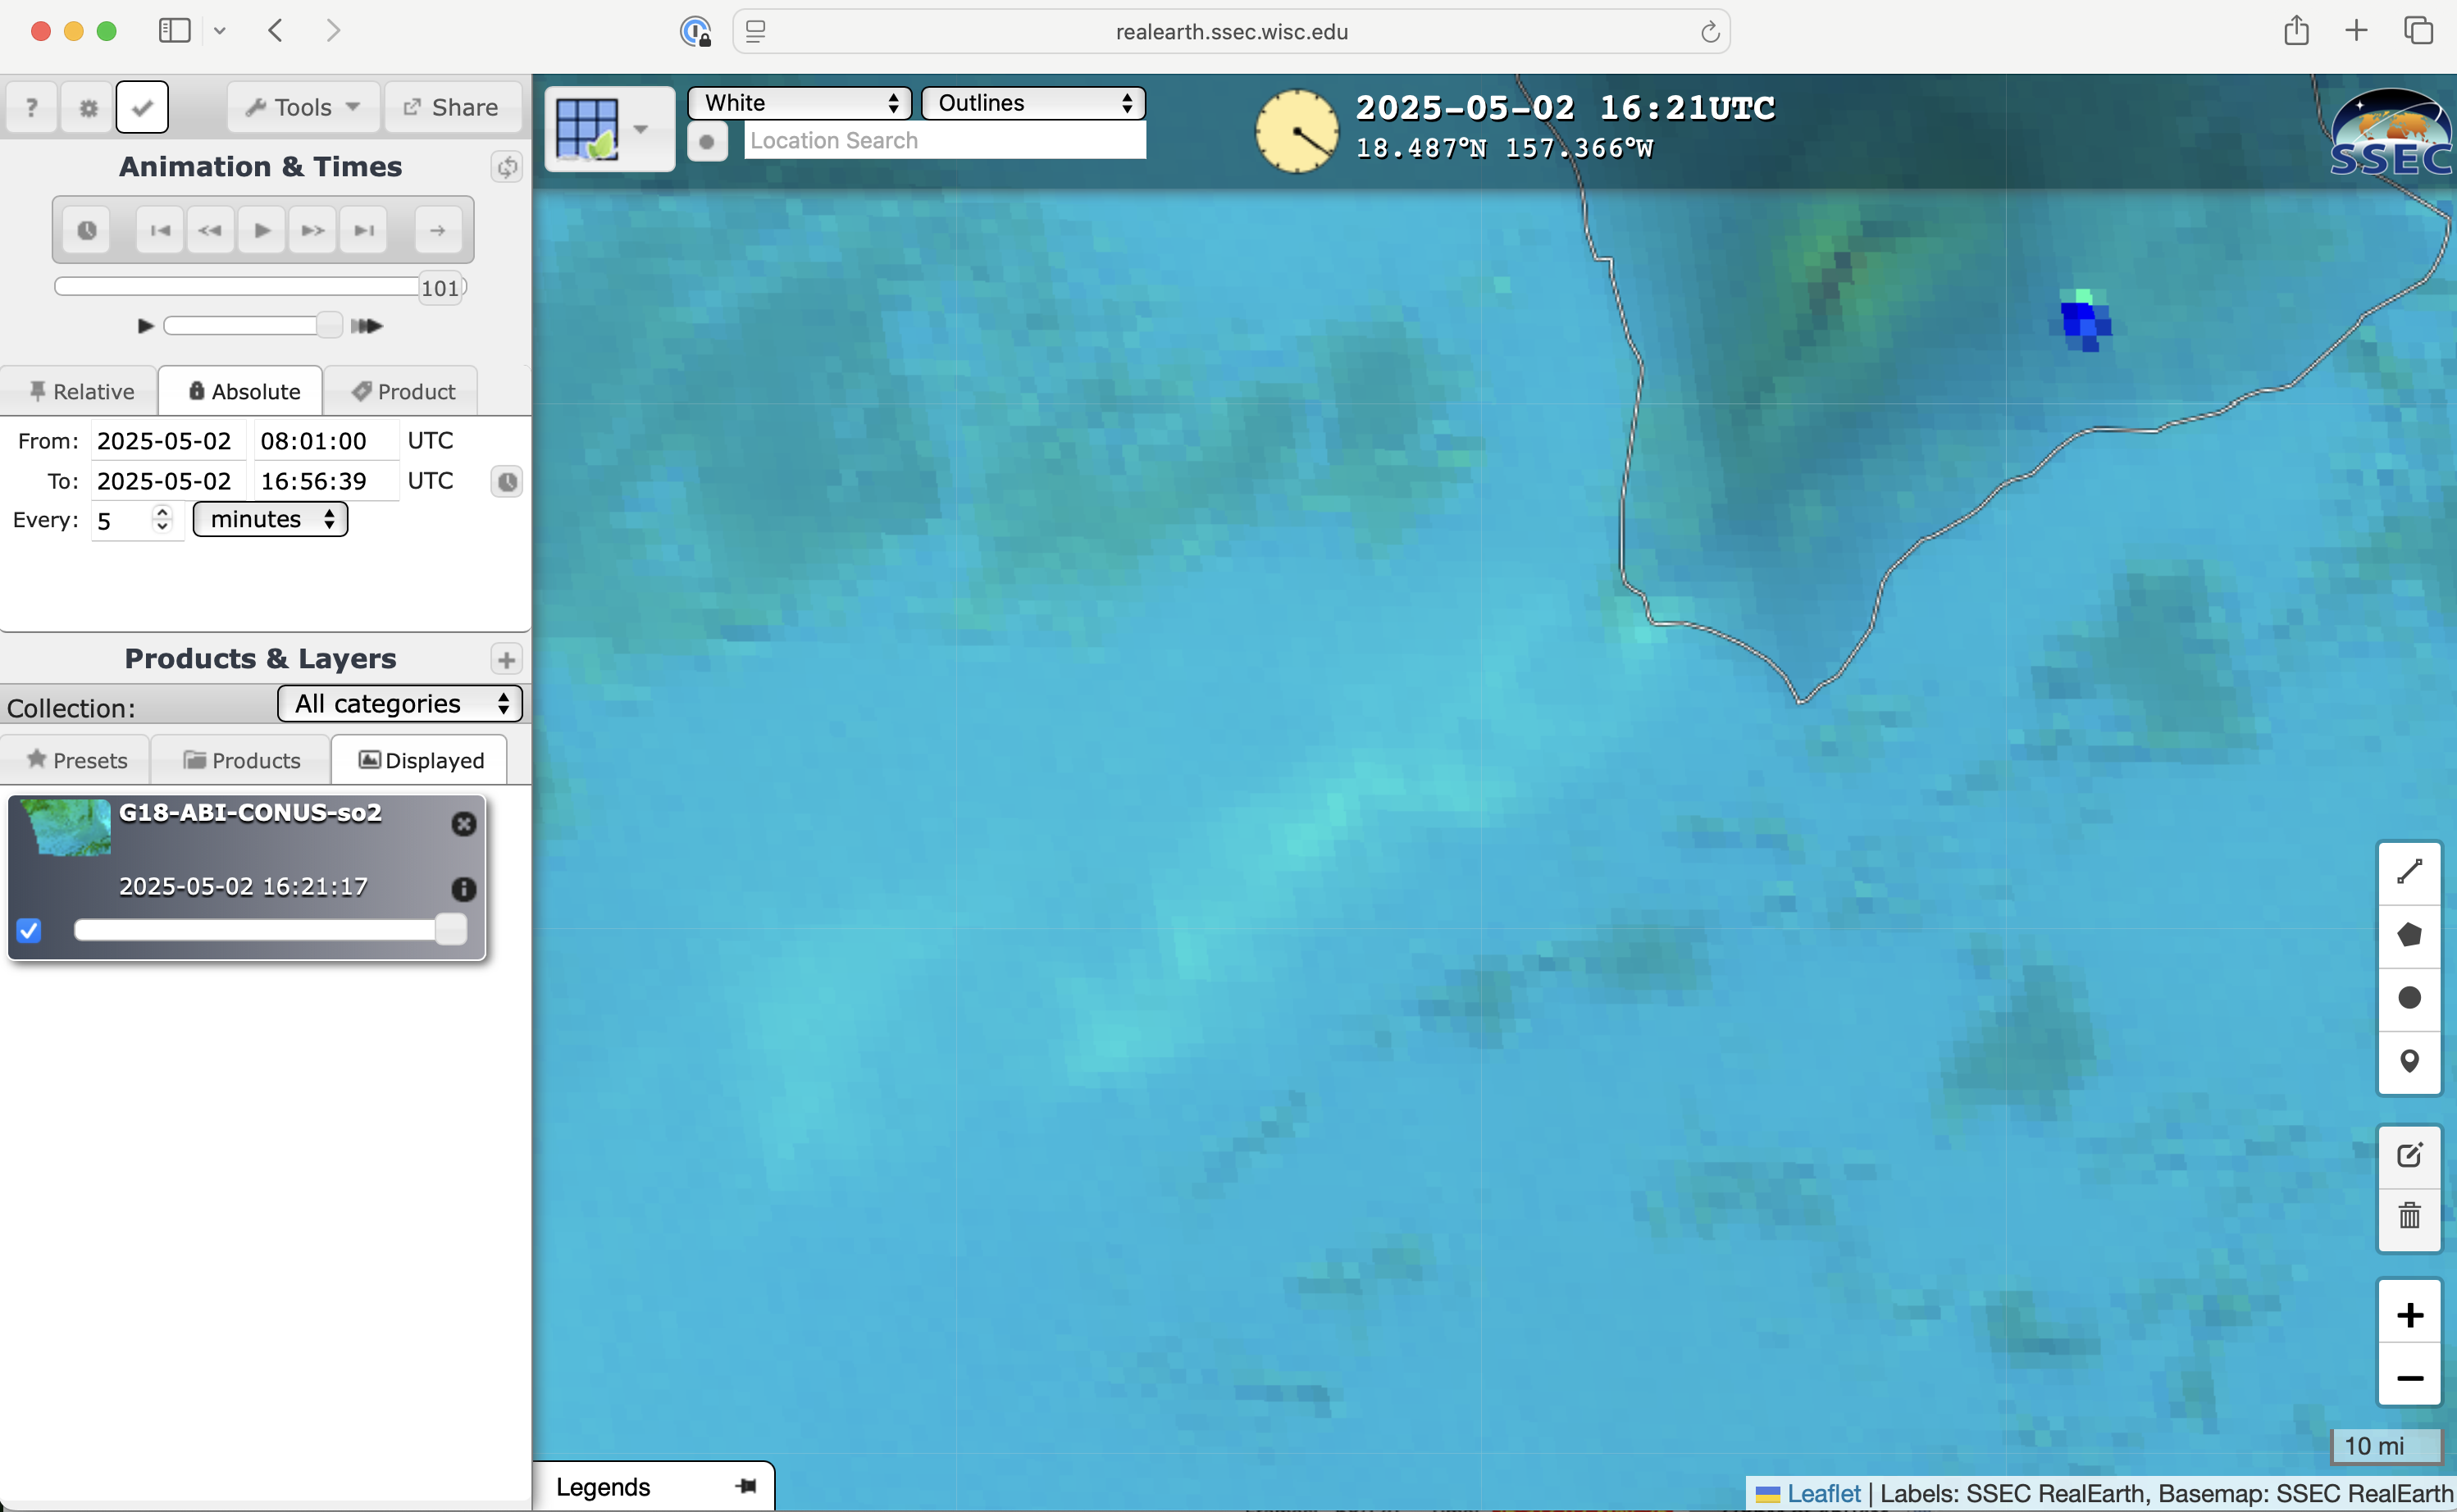Jump to first animation frame
Viewport: 2457px width, 1512px height.
[160, 230]
